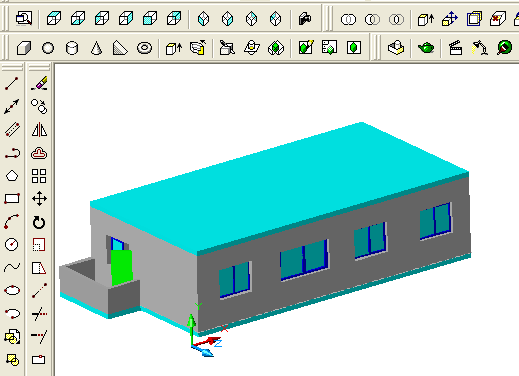Create a solid Sphere
The height and width of the screenshot is (376, 519).
click(x=48, y=48)
